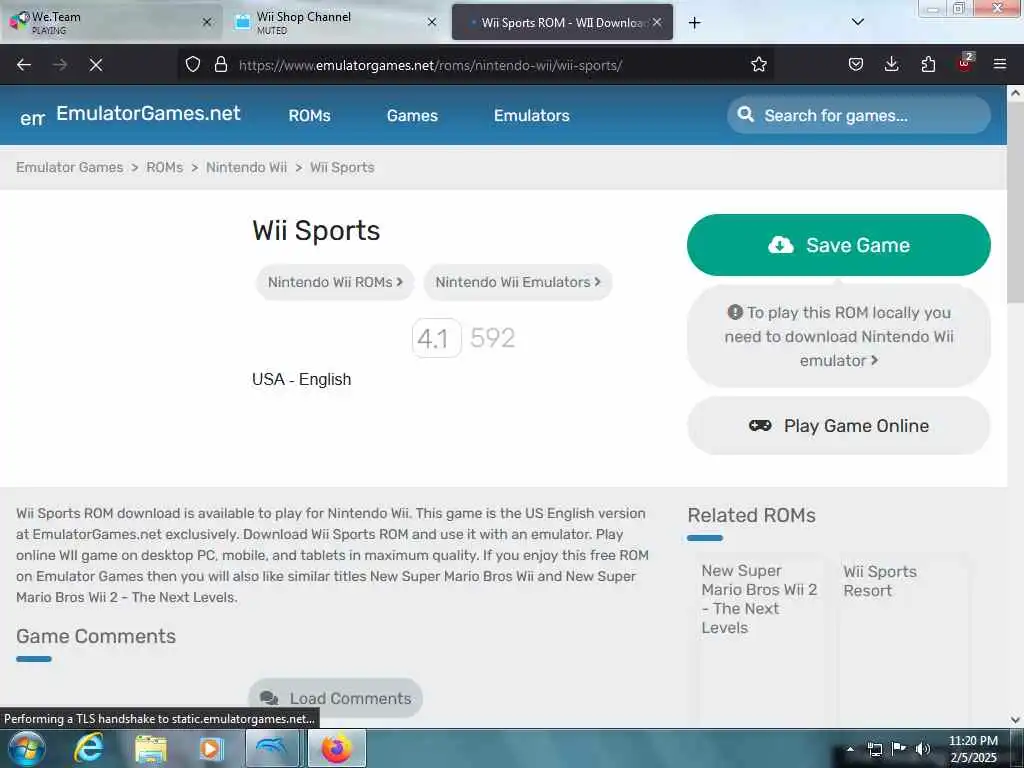1024x768 pixels.
Task: Open Nintendo Wii ROMs pill link
Action: point(335,282)
